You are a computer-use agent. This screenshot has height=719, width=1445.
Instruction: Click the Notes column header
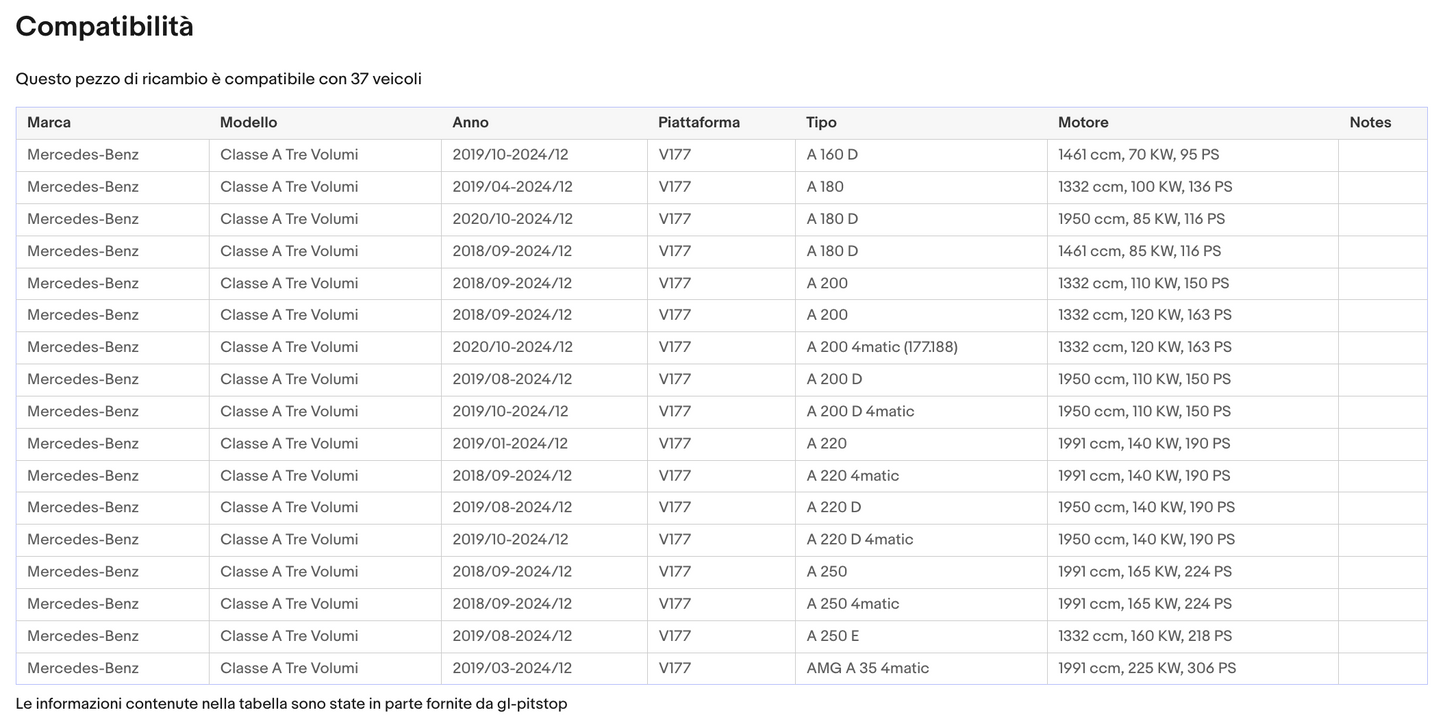[x=1370, y=123]
